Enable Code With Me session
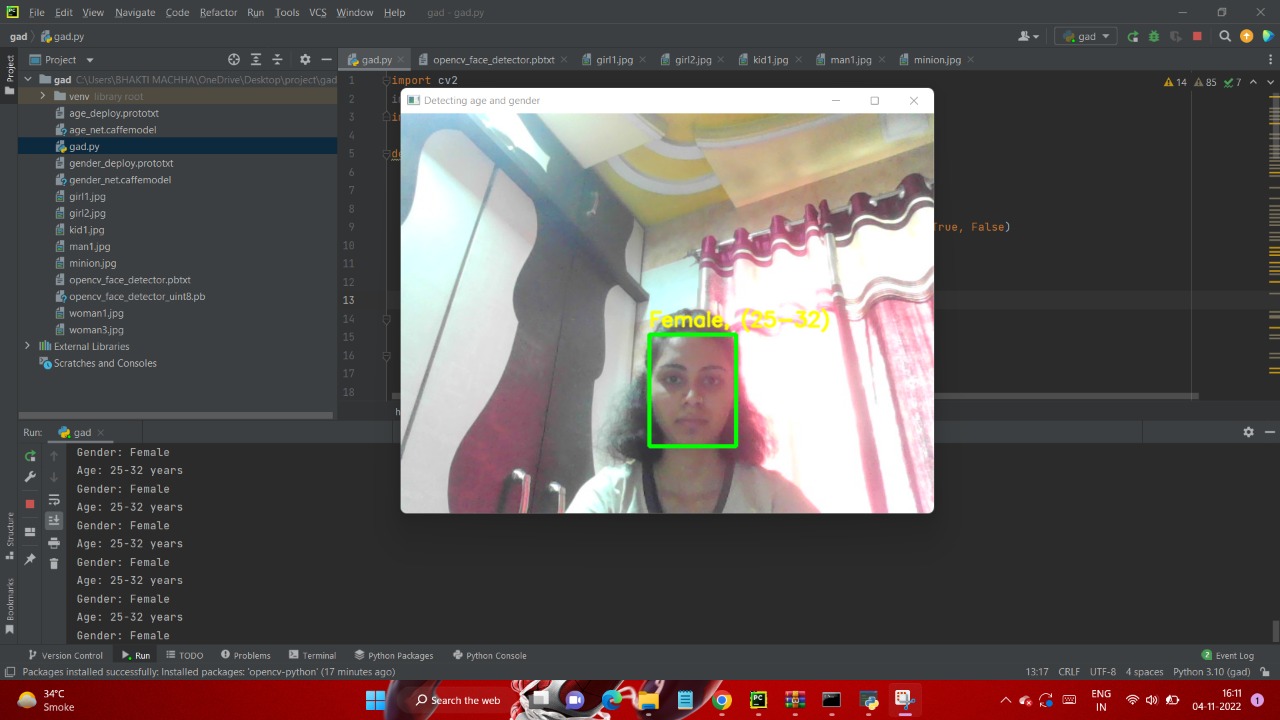 (x=1027, y=36)
